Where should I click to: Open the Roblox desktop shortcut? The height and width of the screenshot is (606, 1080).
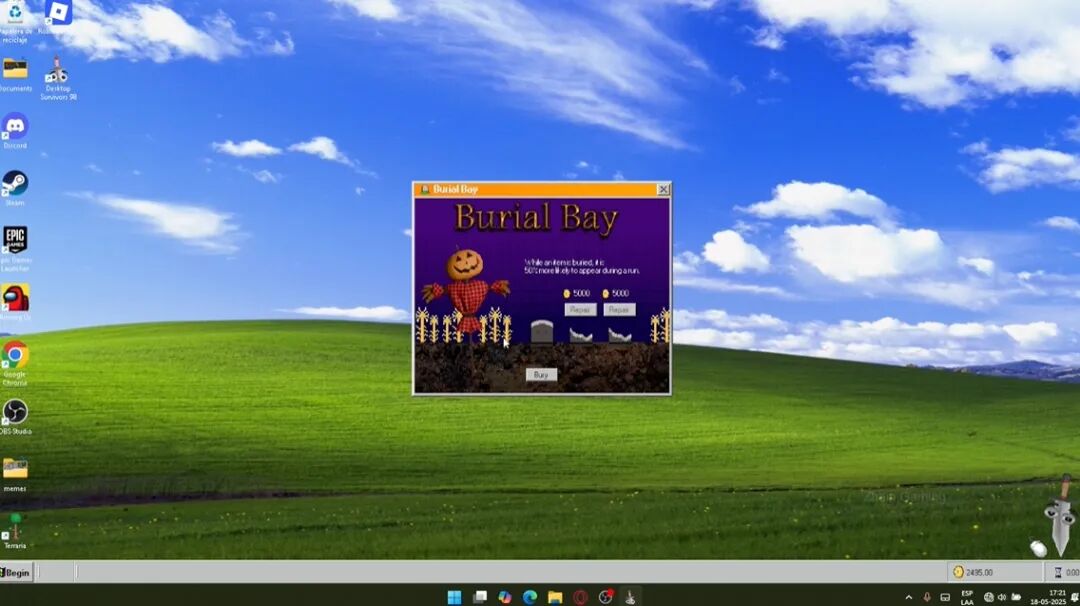coord(58,17)
